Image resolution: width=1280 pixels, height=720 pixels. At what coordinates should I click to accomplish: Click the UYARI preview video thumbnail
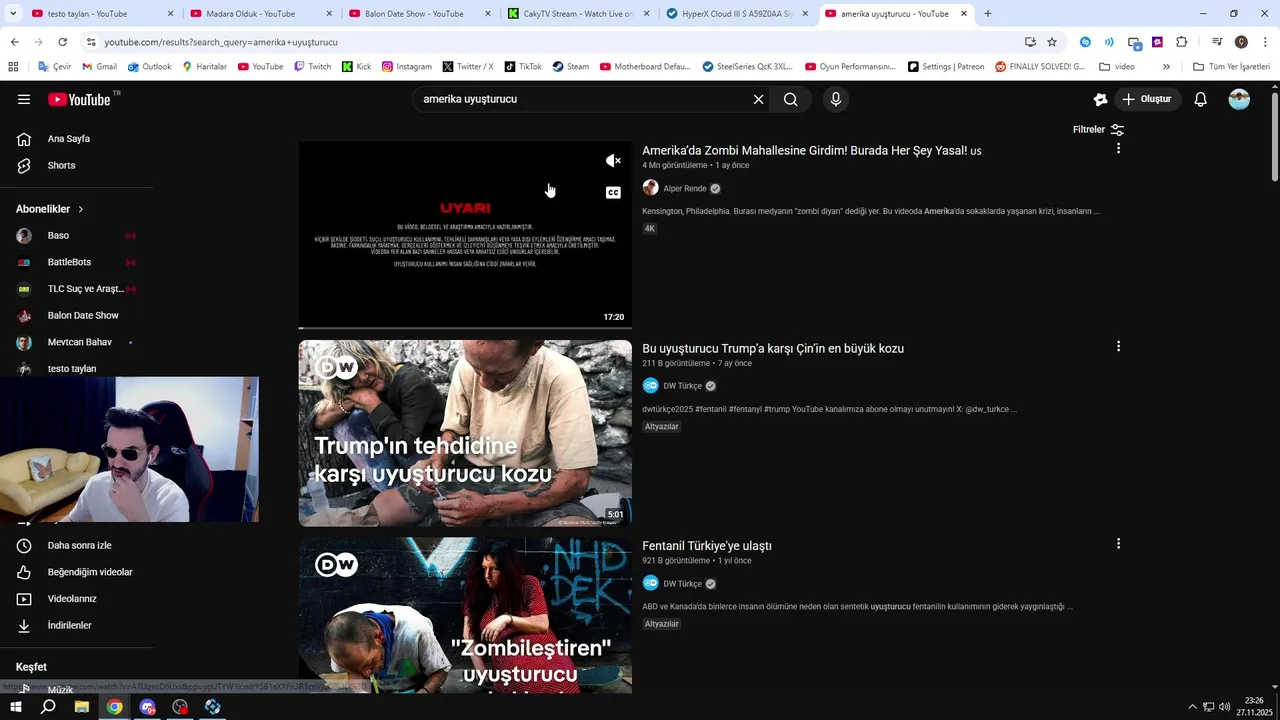point(465,235)
